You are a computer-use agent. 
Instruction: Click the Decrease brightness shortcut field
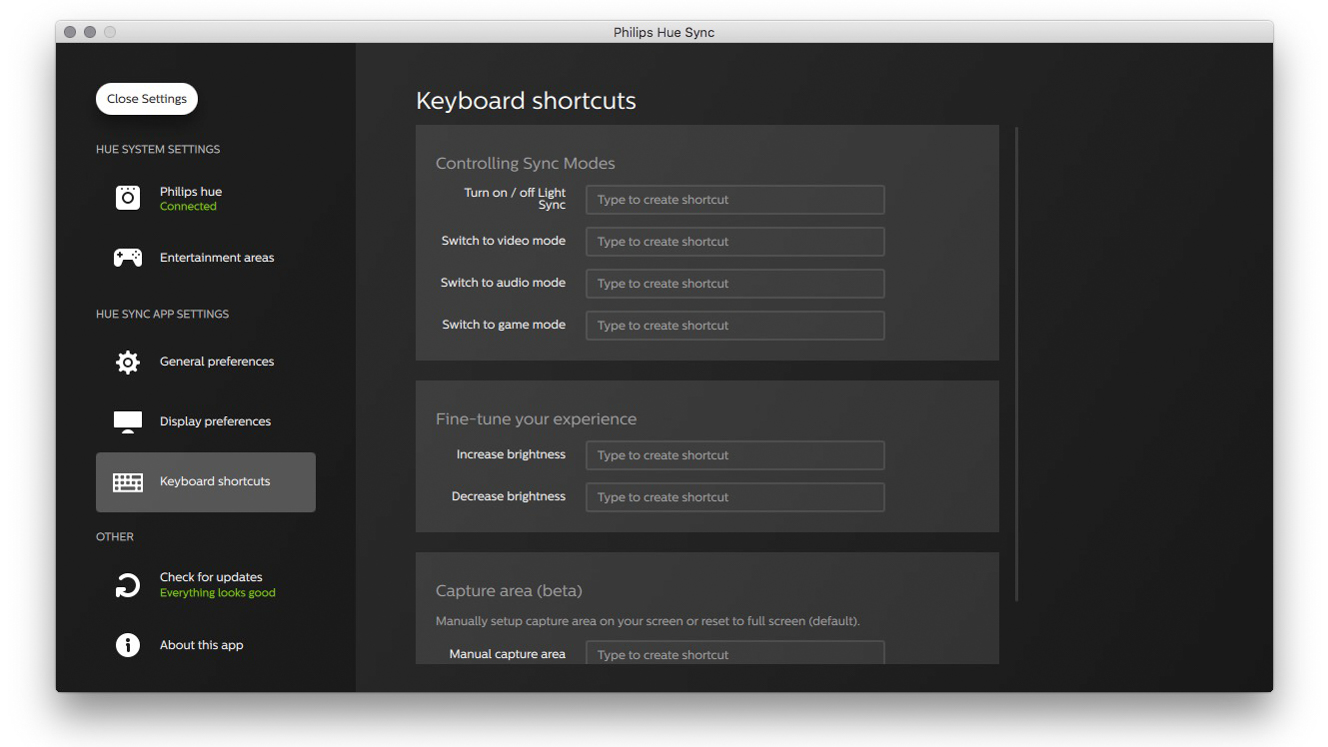[x=735, y=498]
